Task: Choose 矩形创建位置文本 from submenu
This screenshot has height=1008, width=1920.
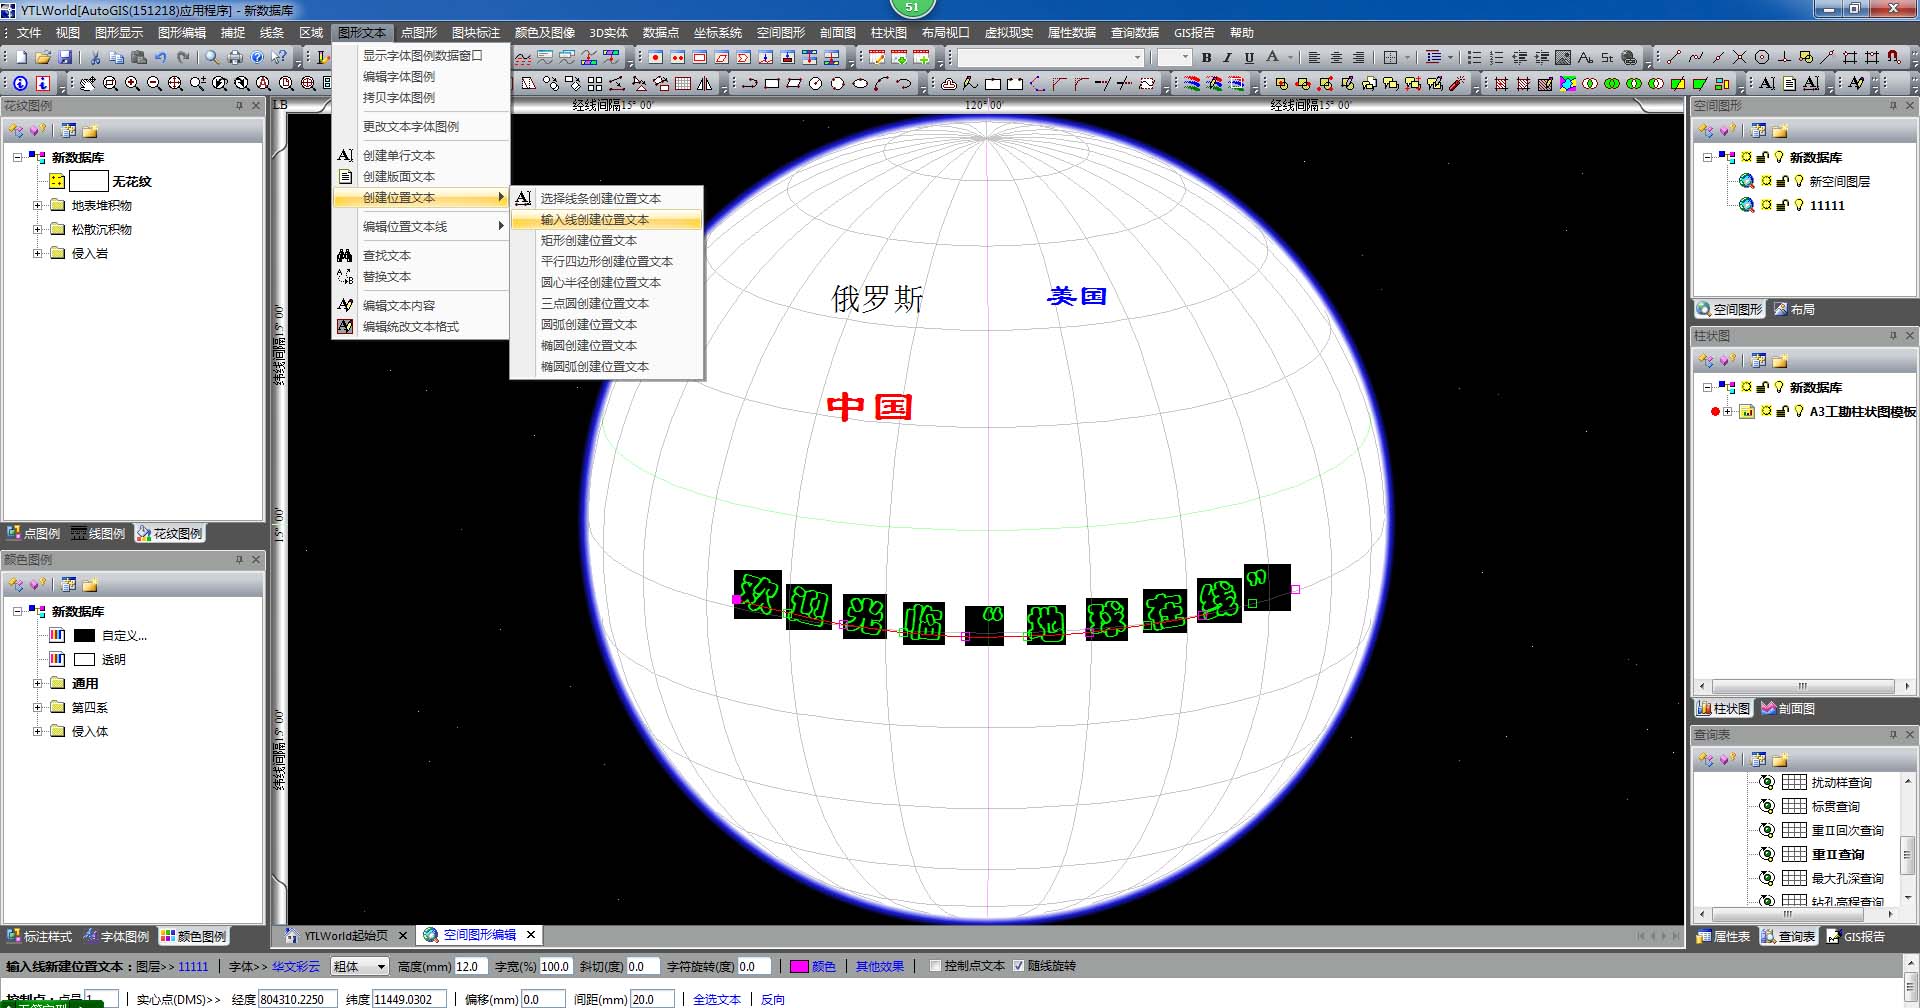Action: (x=605, y=240)
